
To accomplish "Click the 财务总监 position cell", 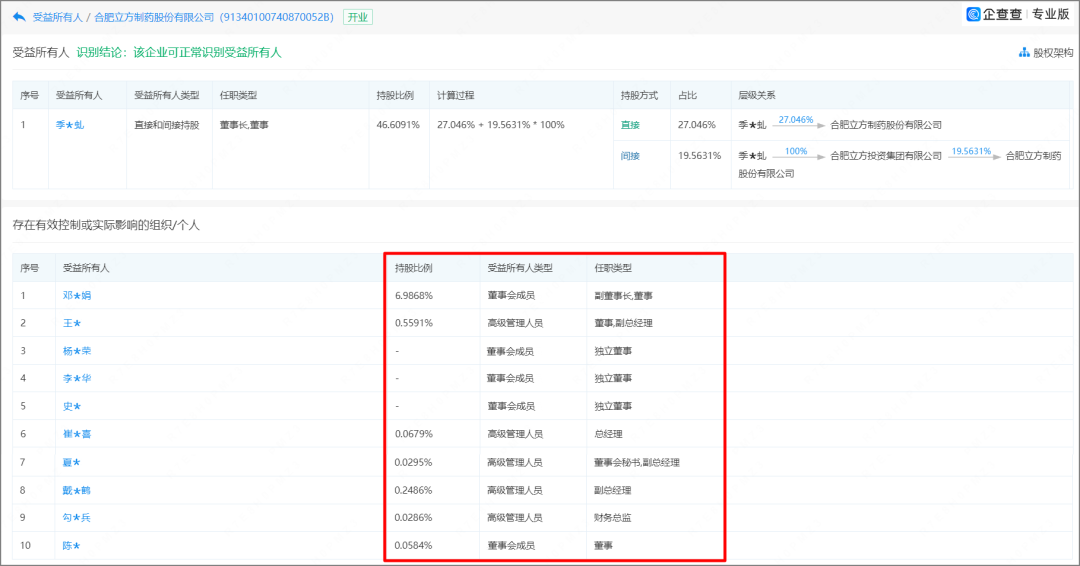I will pyautogui.click(x=612, y=517).
